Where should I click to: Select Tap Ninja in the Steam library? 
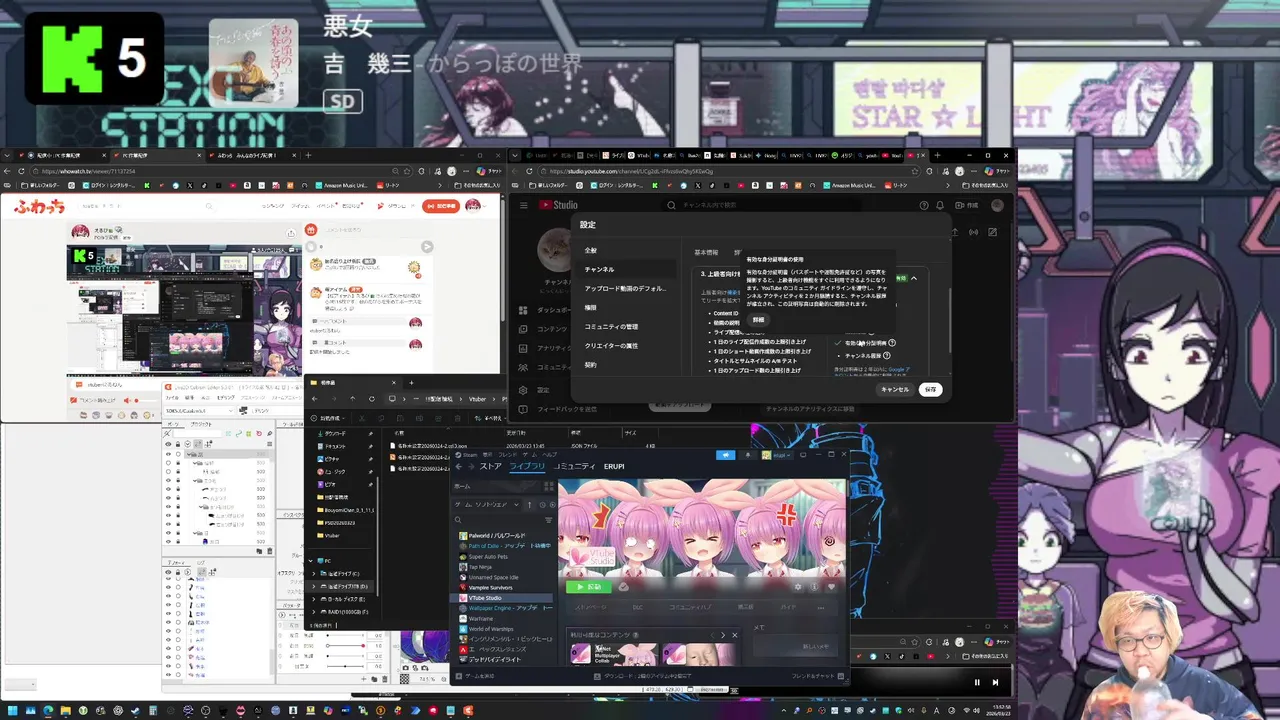pos(480,567)
